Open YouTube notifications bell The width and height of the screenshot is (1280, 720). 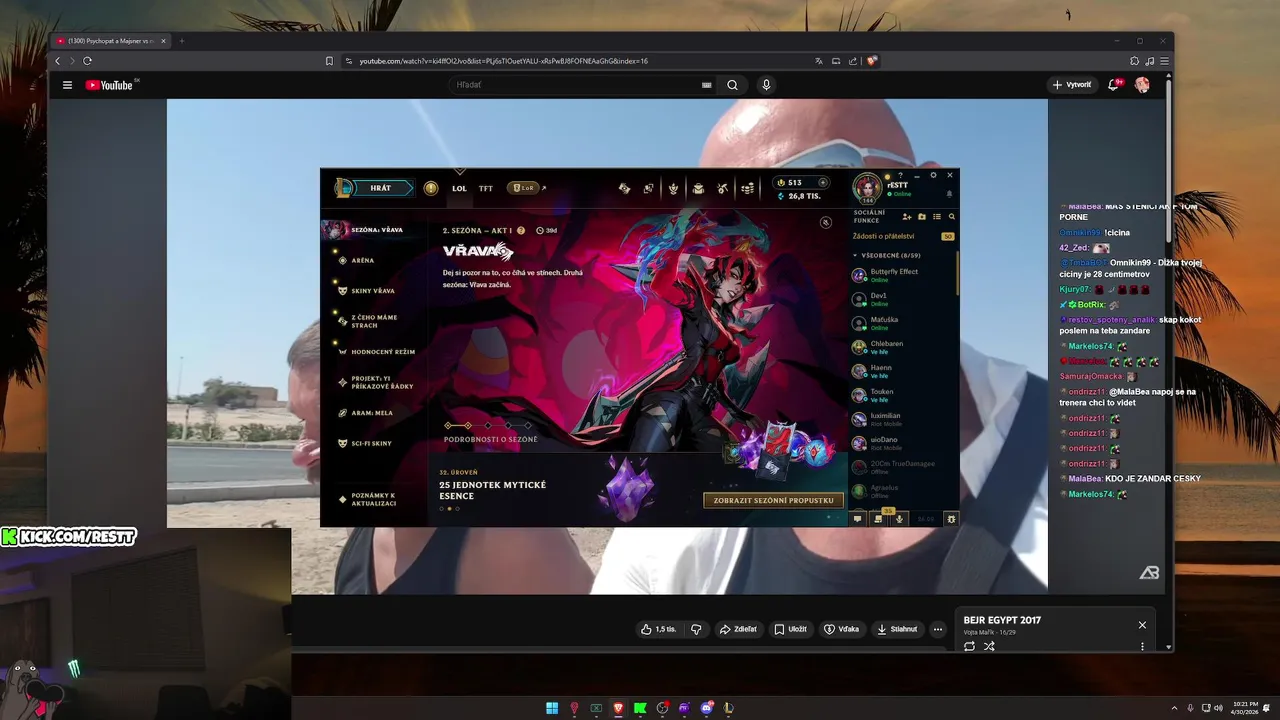tap(1113, 85)
